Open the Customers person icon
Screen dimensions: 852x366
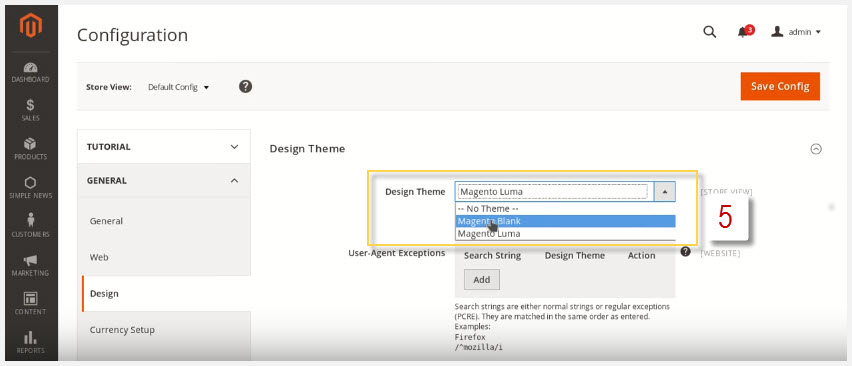(x=30, y=220)
